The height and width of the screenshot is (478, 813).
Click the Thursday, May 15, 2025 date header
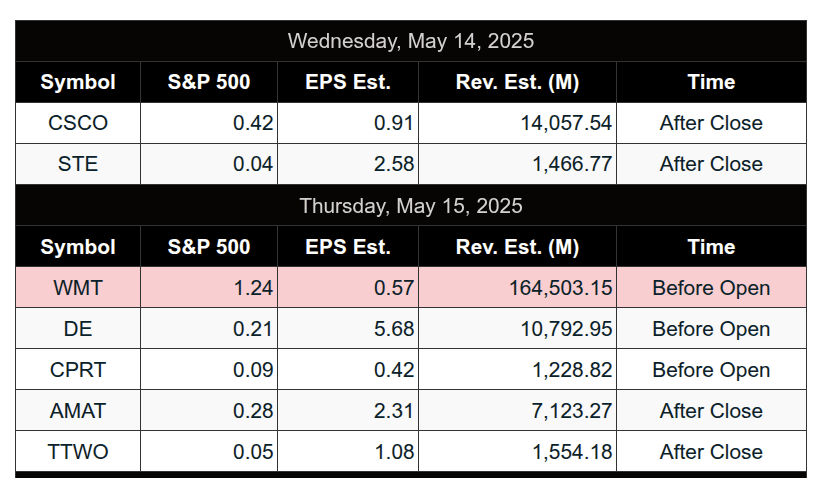(410, 206)
